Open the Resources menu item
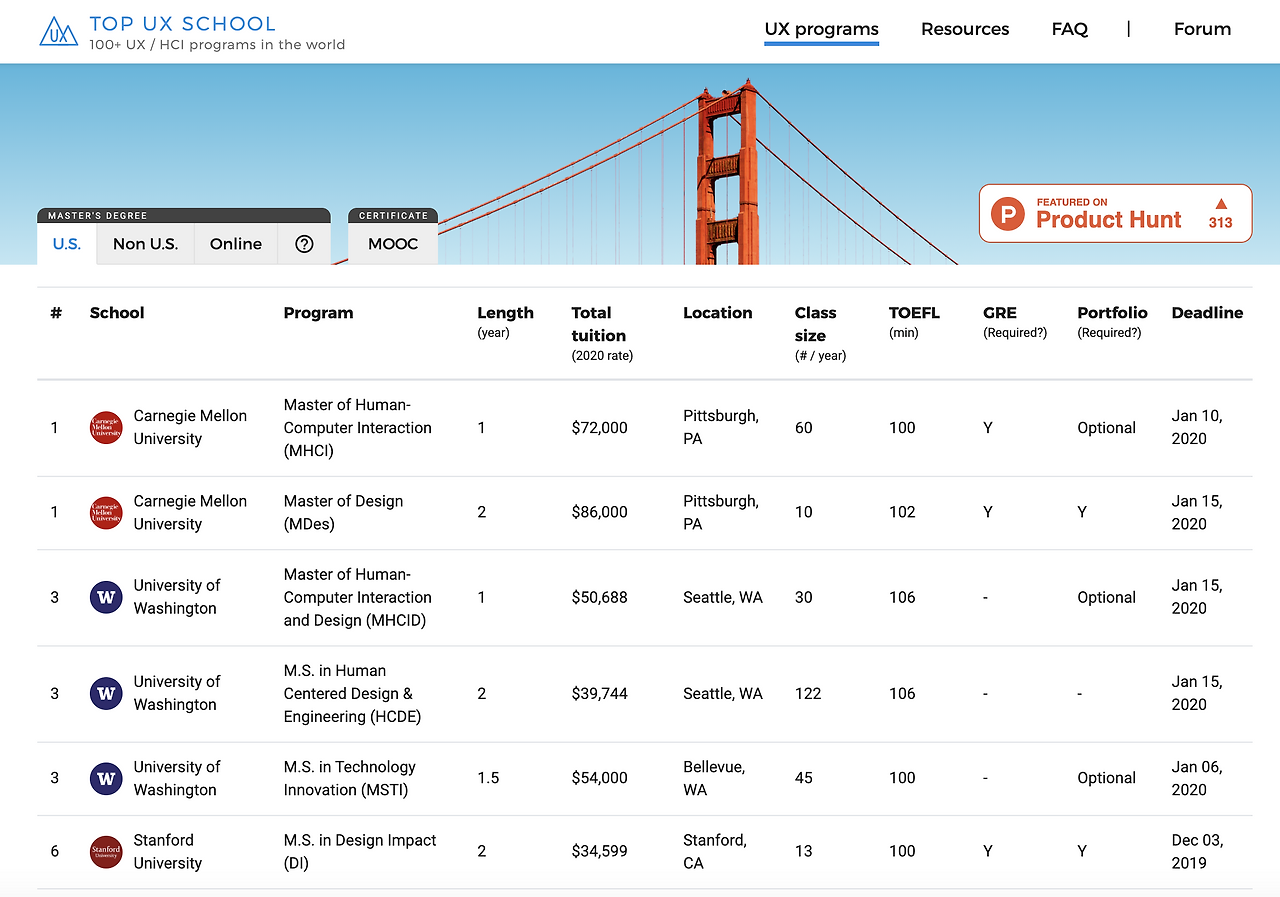The image size is (1280, 897). click(965, 29)
